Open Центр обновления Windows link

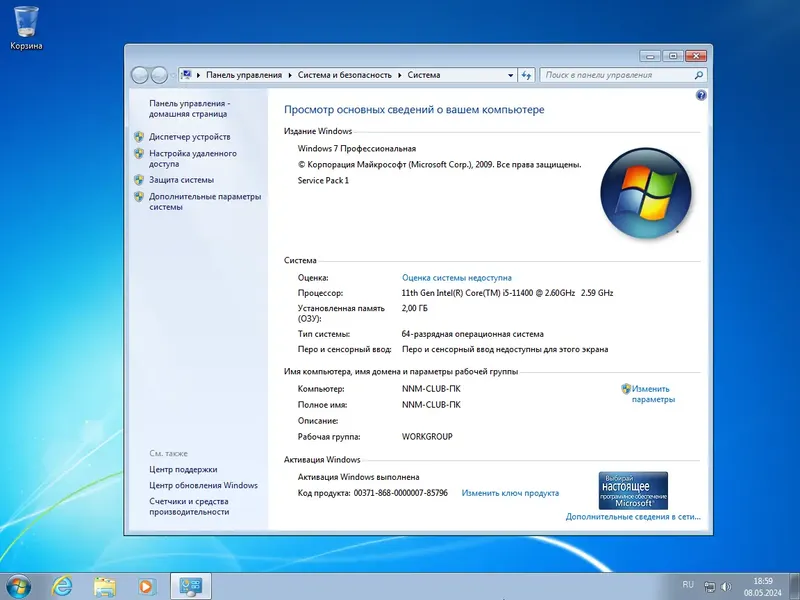[203, 485]
